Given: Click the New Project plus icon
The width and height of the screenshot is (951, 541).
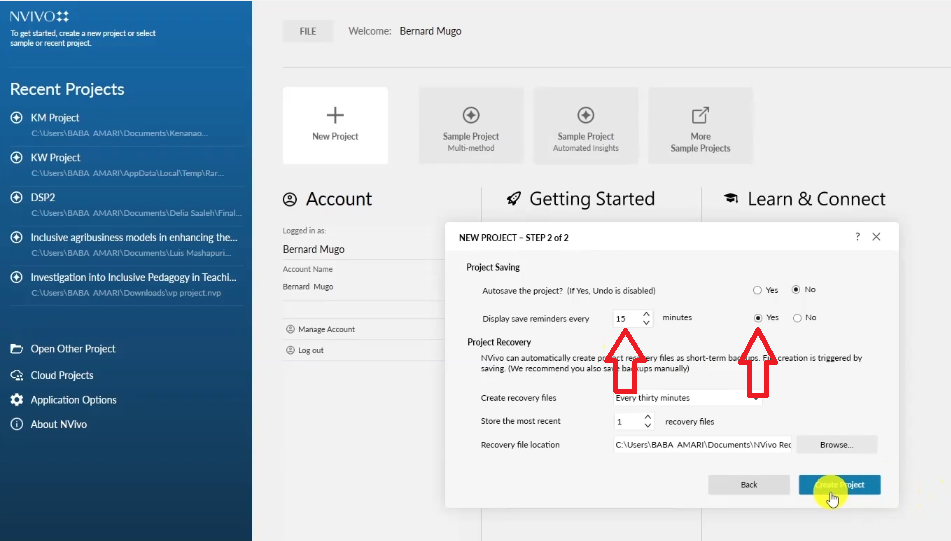Looking at the screenshot, I should click(335, 115).
